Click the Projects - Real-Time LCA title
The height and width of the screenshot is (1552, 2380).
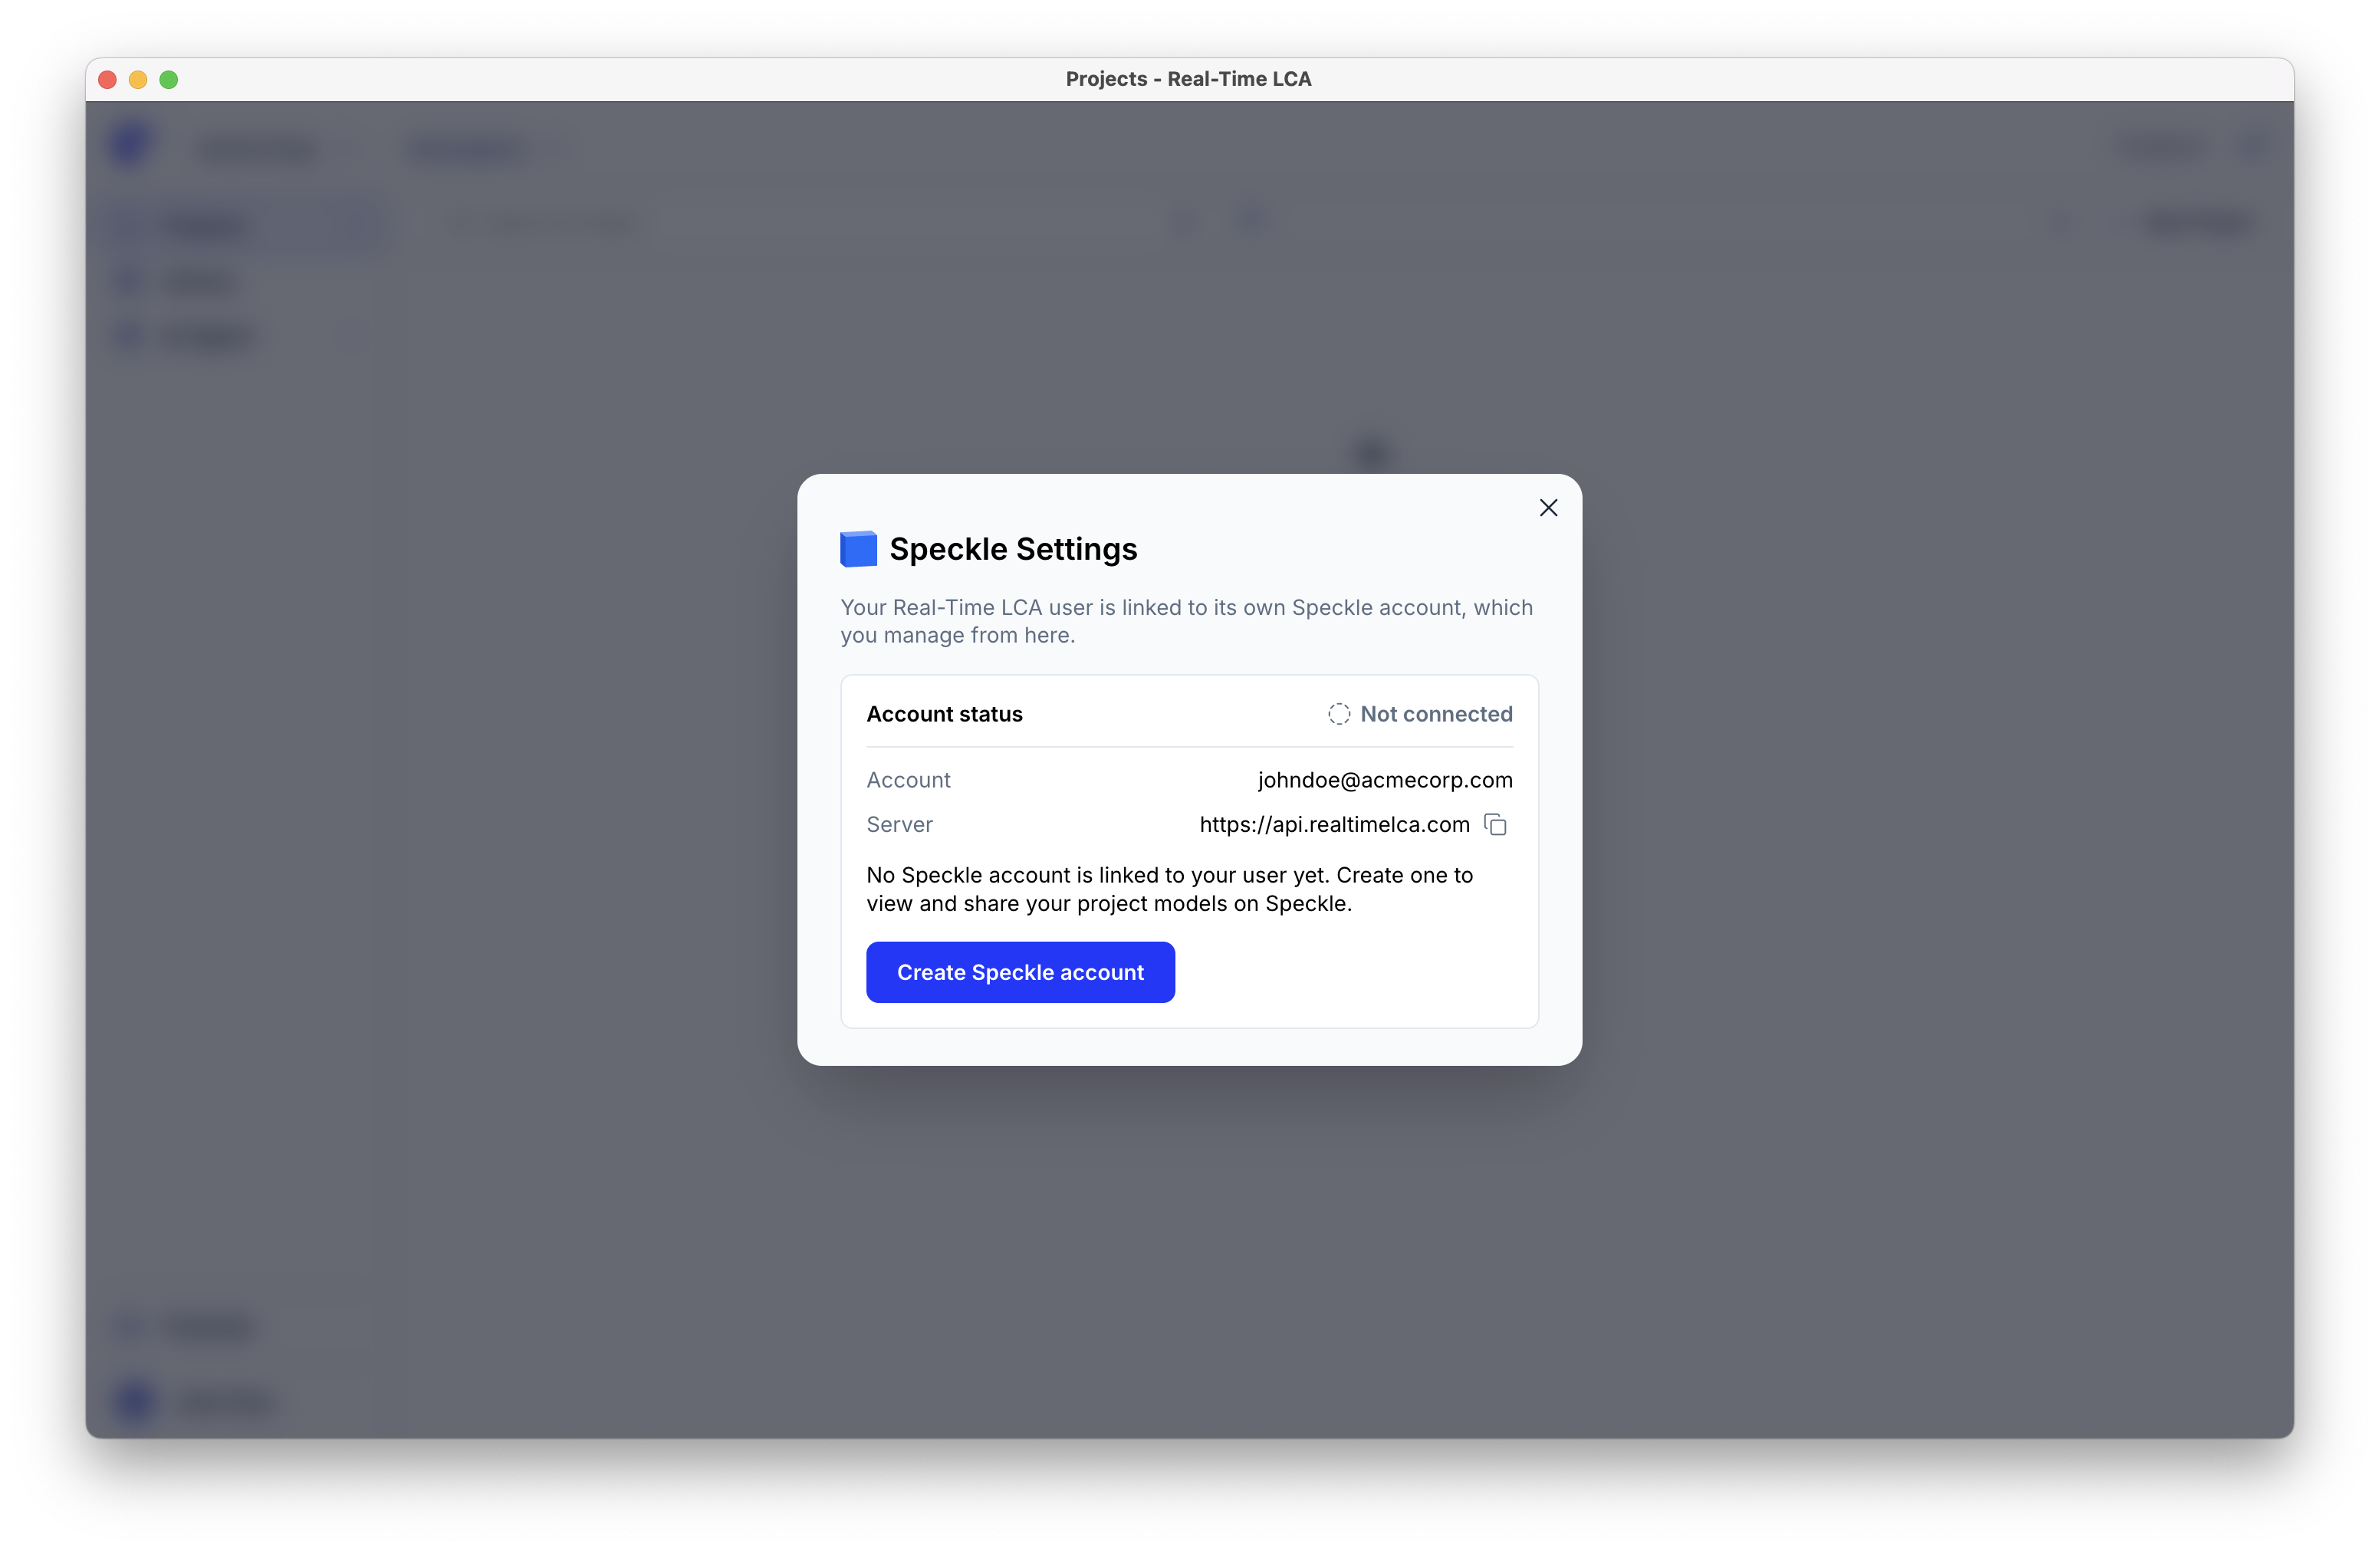[1188, 79]
